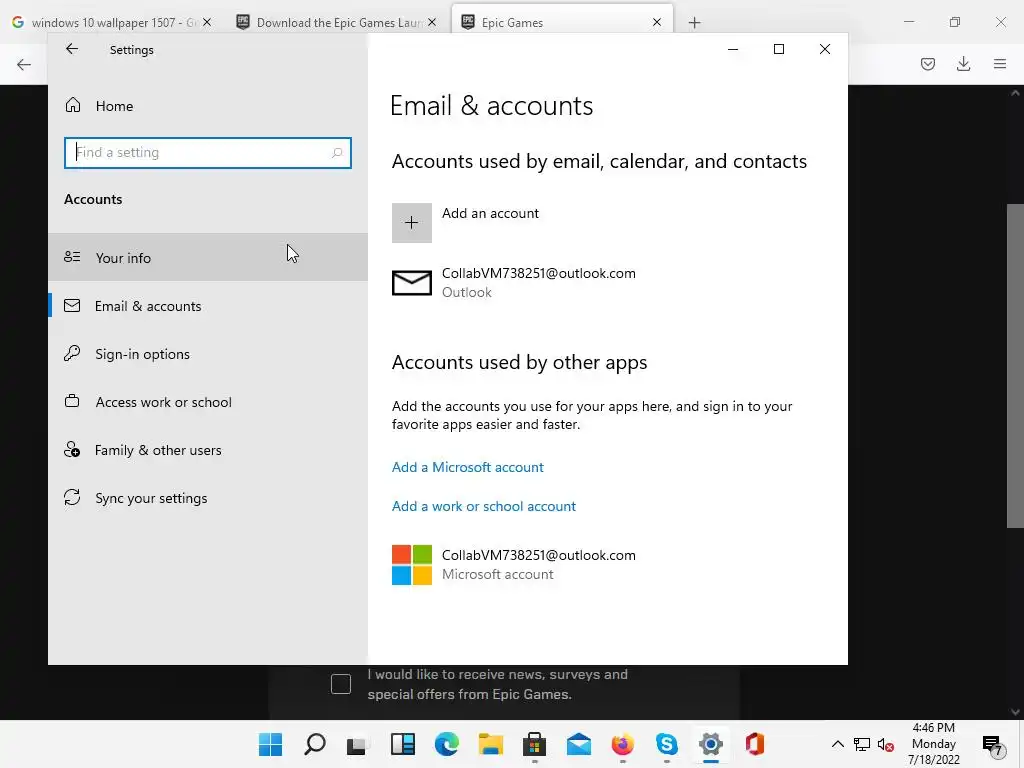
Task: Click Add a work or school account
Action: 484,506
